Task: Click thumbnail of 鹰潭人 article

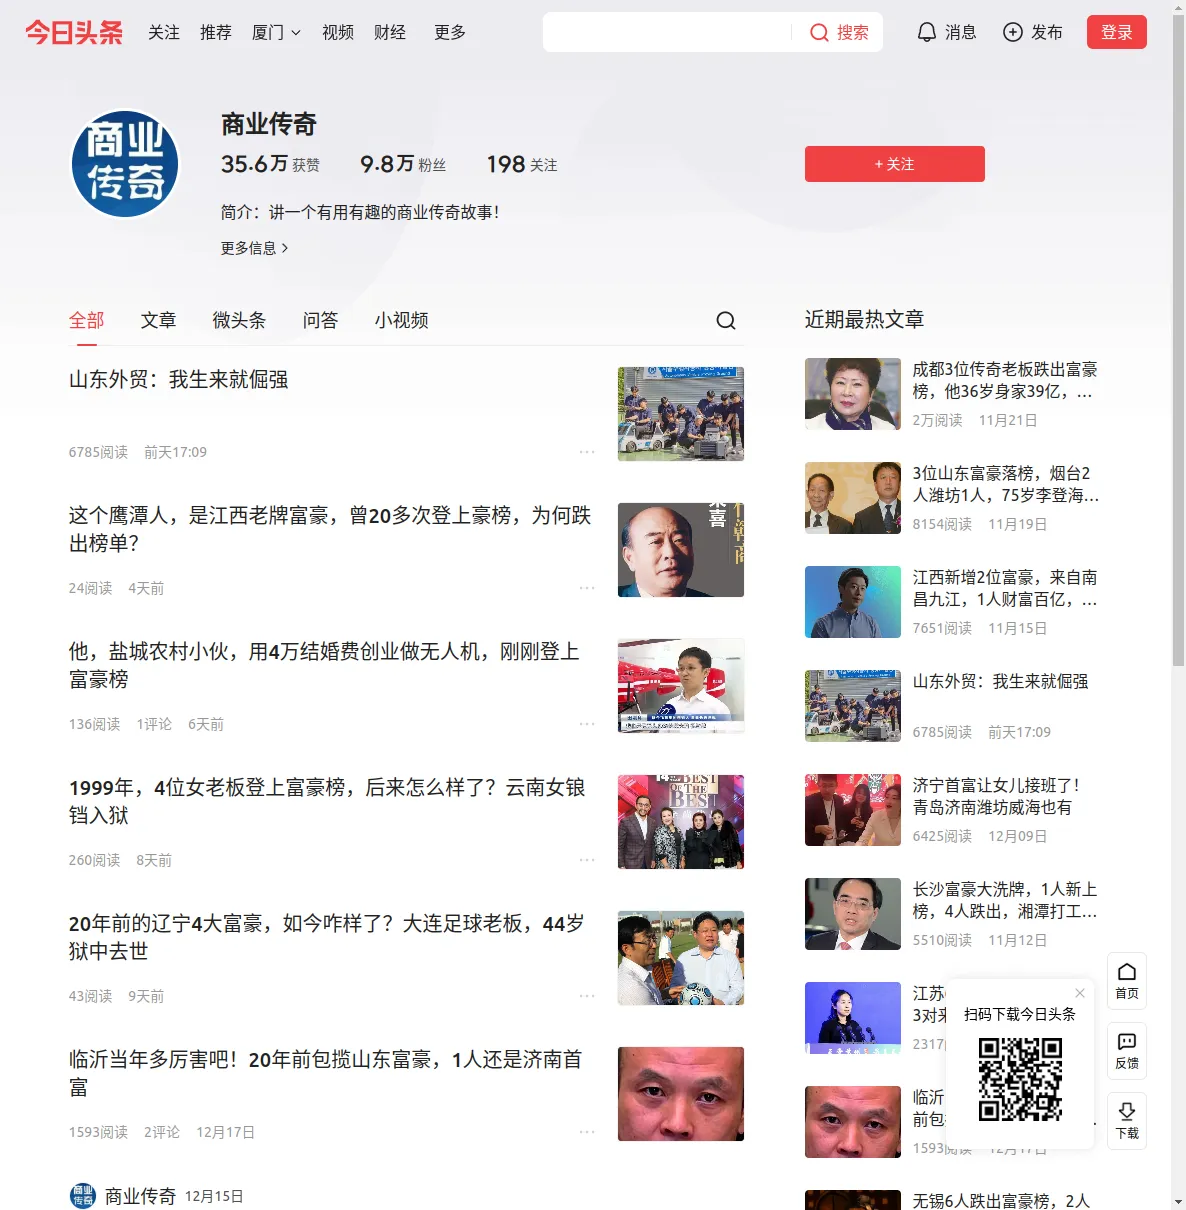Action: click(x=681, y=550)
